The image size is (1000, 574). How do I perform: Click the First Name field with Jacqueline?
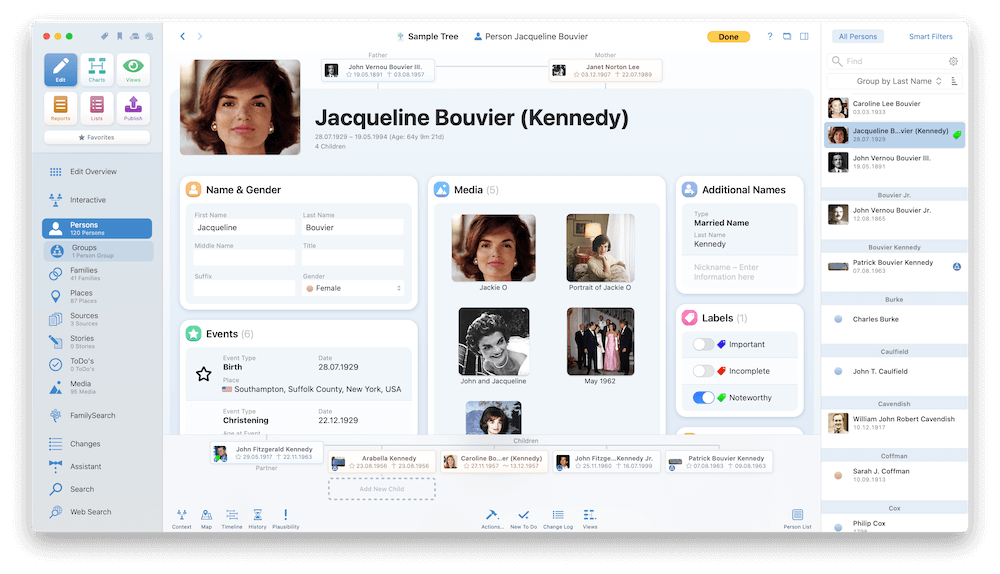(244, 228)
